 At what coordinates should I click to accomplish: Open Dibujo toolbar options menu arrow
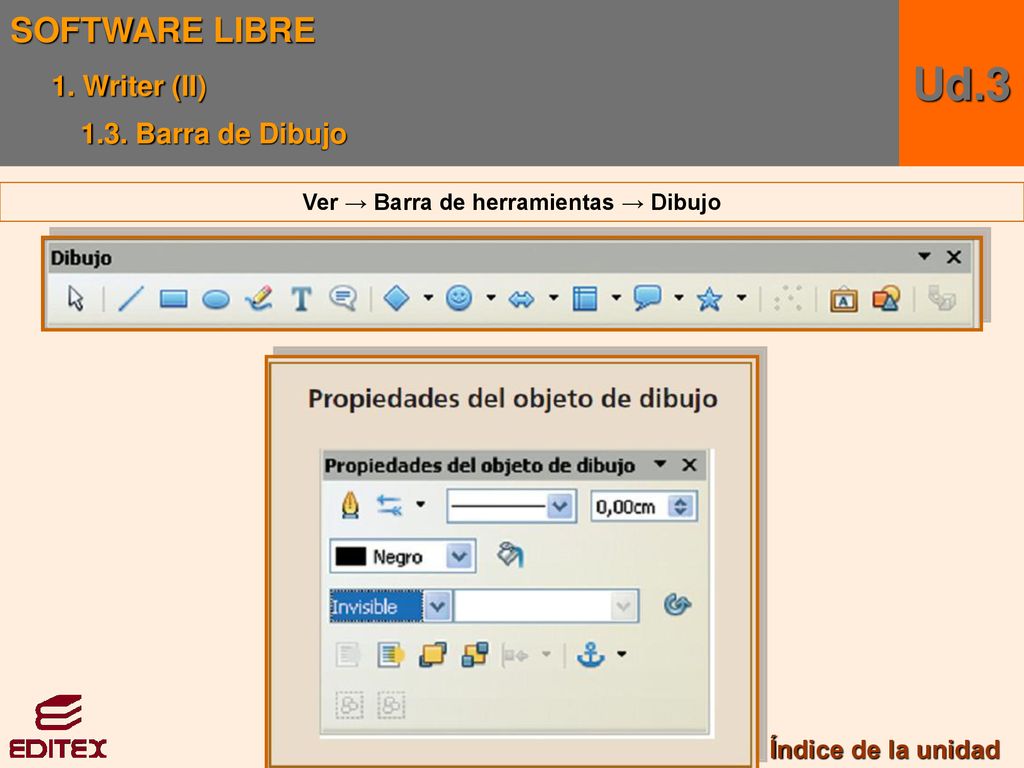(x=924, y=256)
